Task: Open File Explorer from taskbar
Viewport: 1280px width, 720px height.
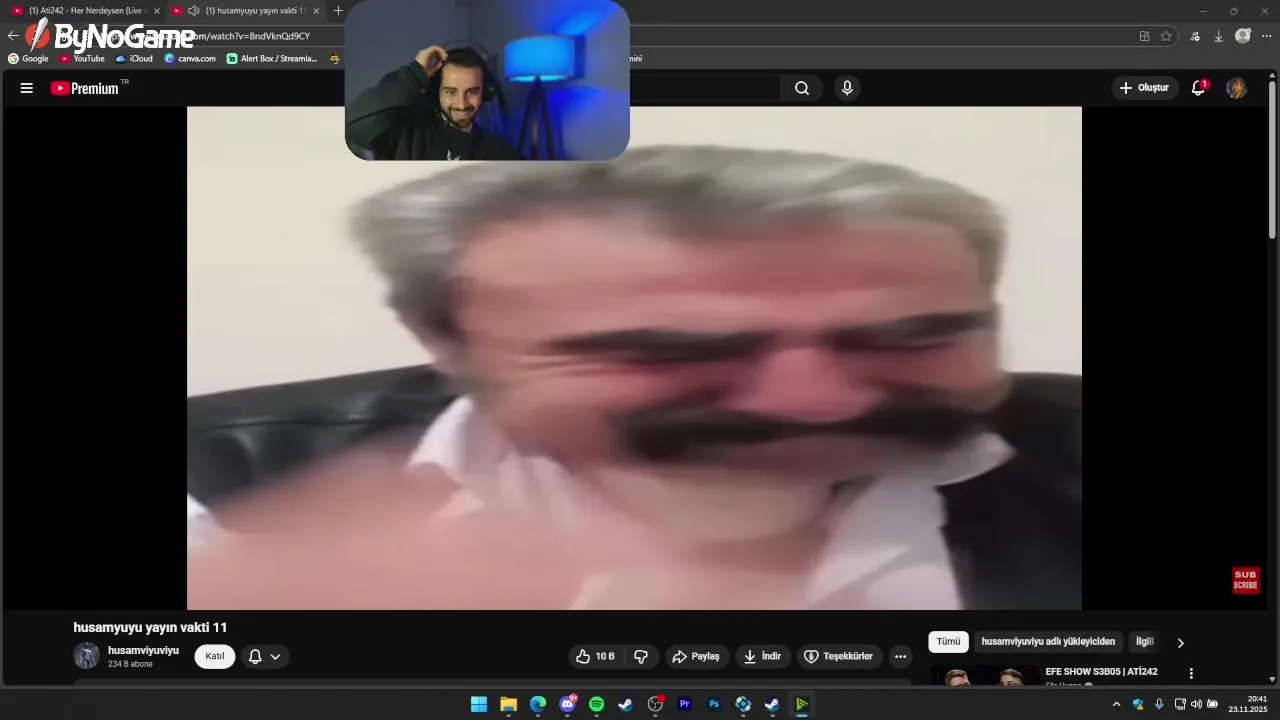Action: click(x=508, y=704)
